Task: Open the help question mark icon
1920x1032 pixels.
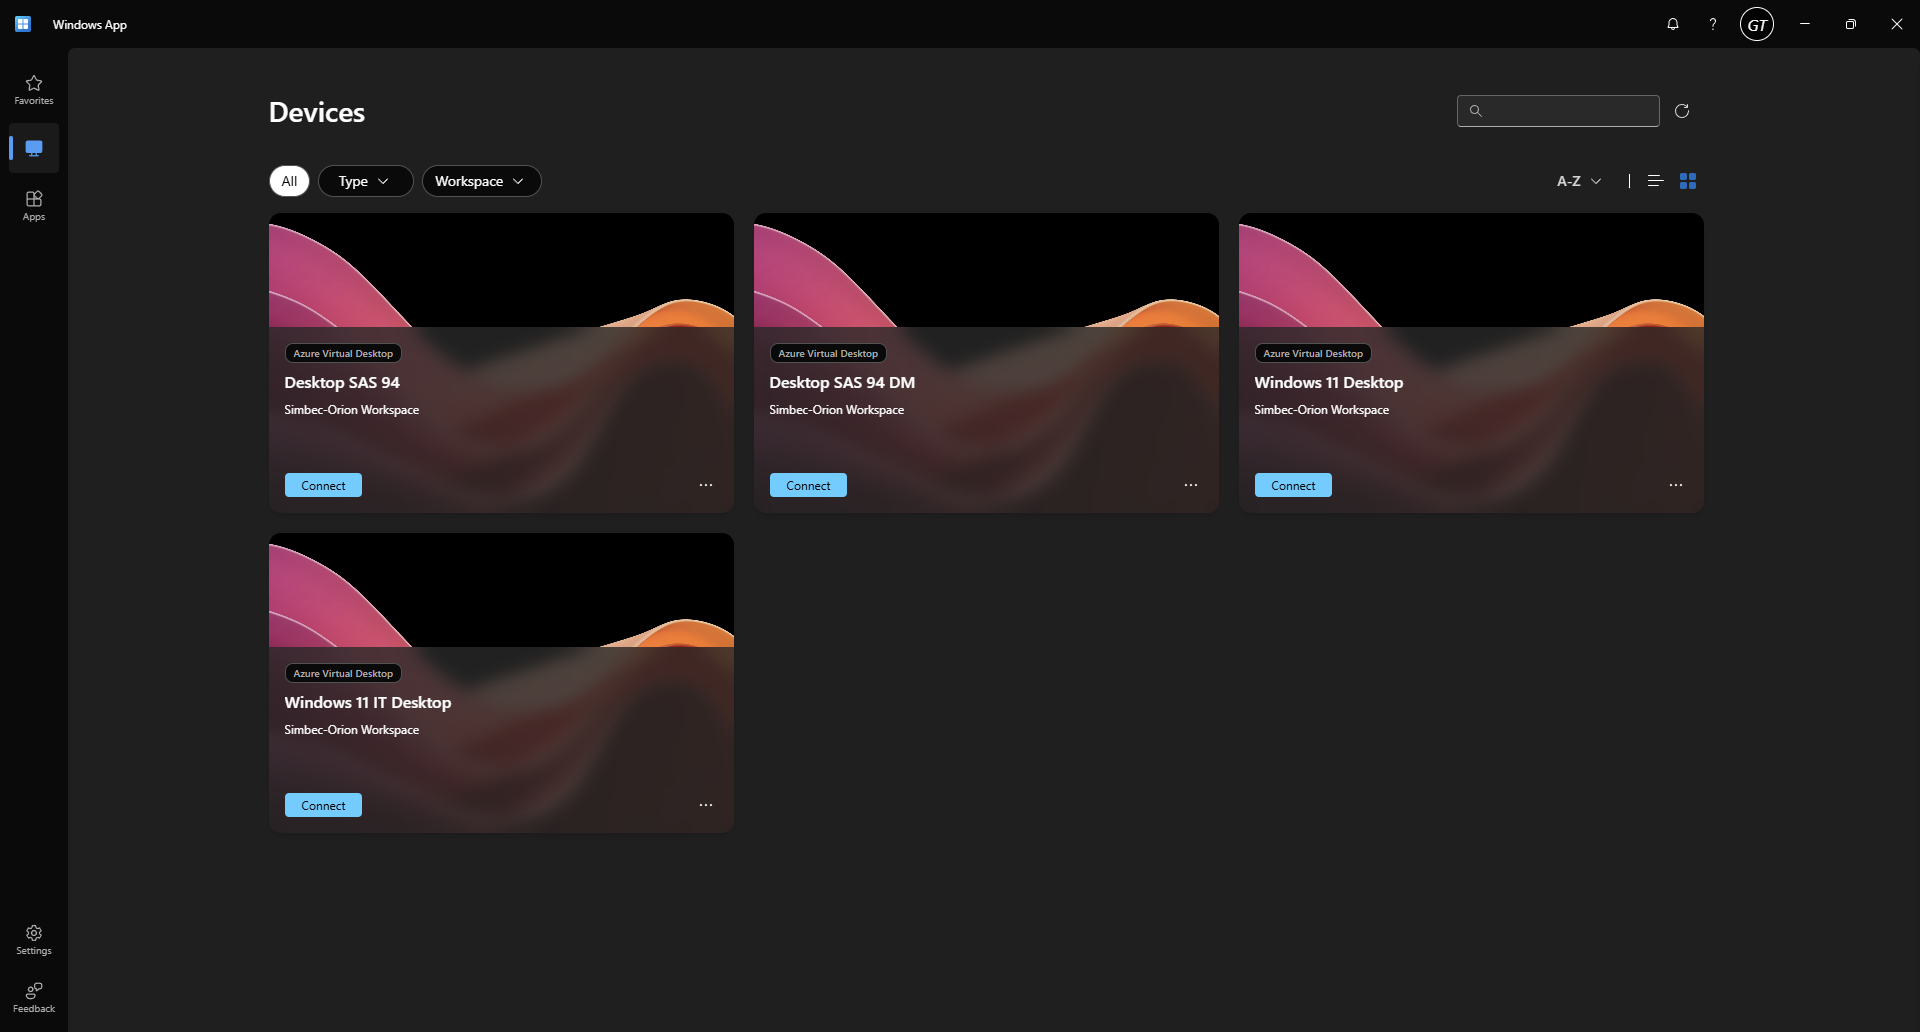Action: 1713,24
